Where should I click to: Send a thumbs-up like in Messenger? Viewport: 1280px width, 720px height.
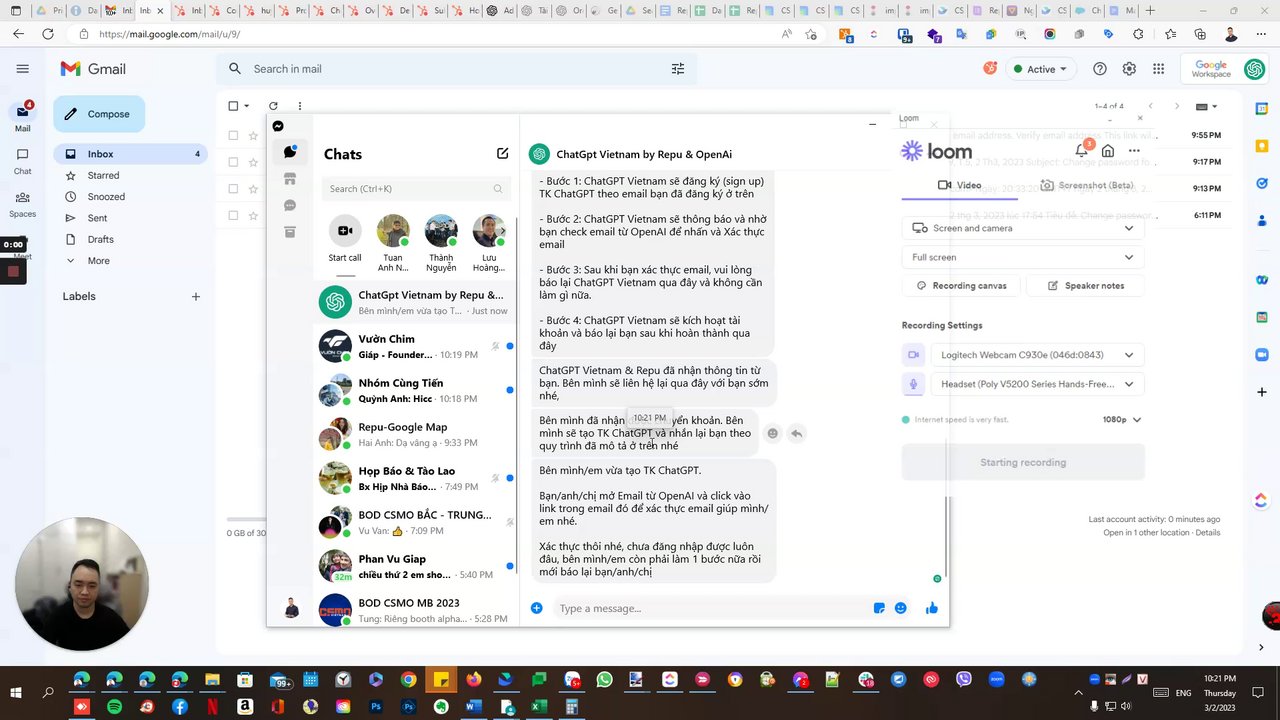(932, 608)
